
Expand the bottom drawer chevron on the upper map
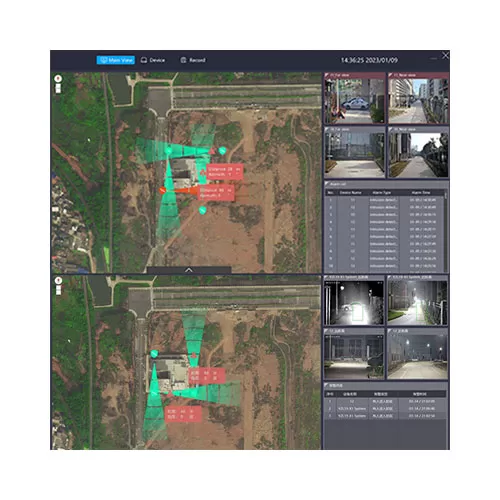point(189,270)
